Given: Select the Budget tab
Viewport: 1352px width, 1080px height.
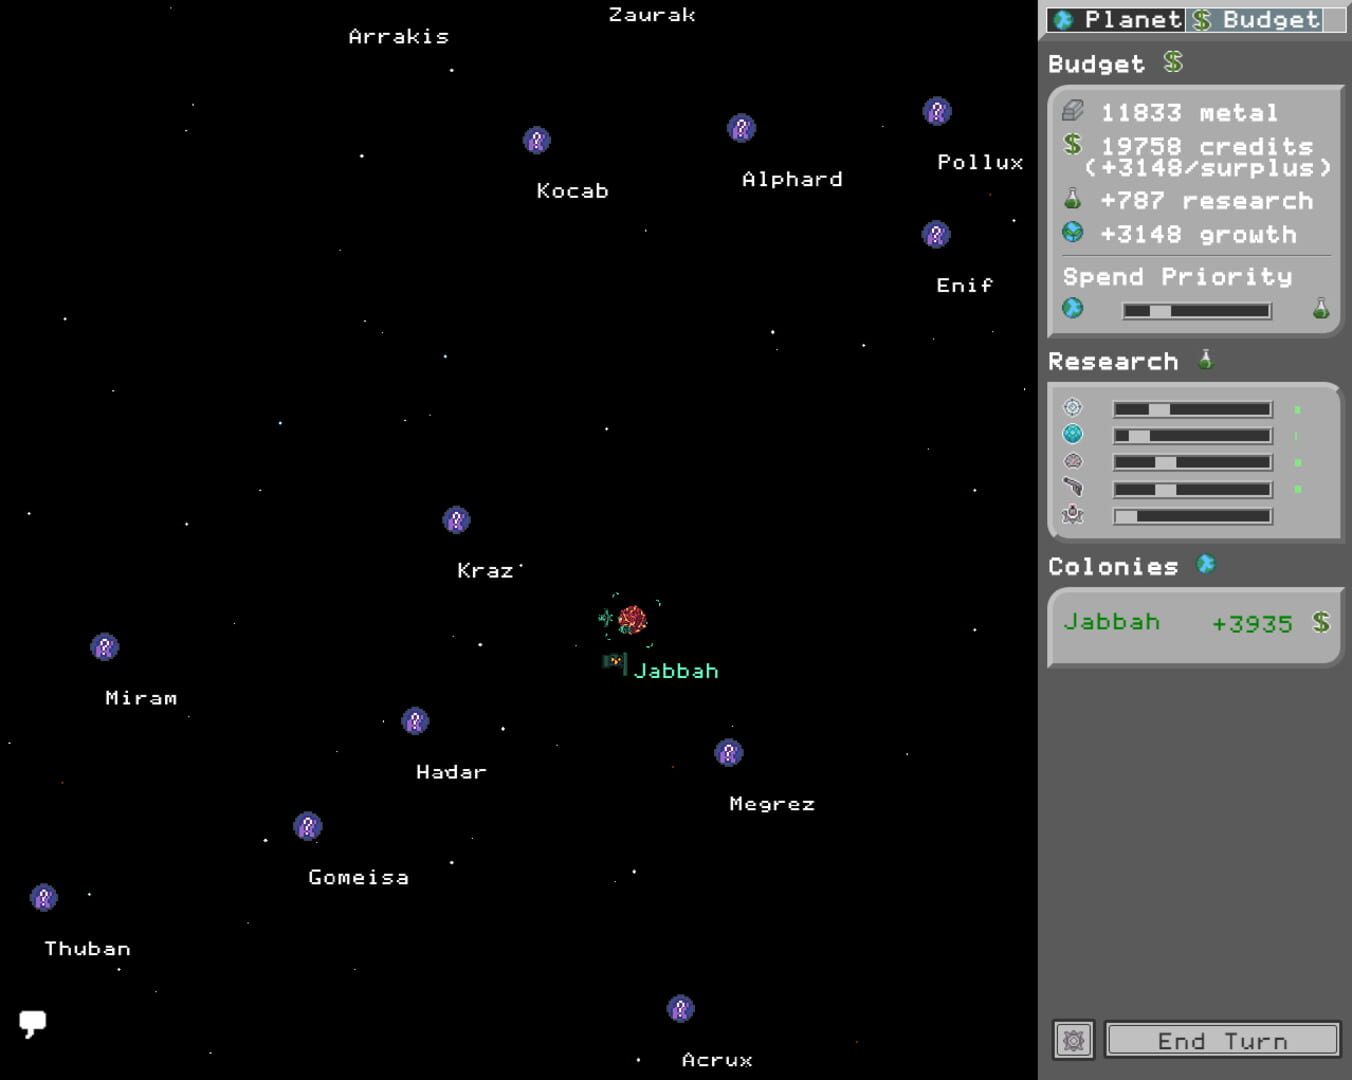Looking at the screenshot, I should [1256, 19].
